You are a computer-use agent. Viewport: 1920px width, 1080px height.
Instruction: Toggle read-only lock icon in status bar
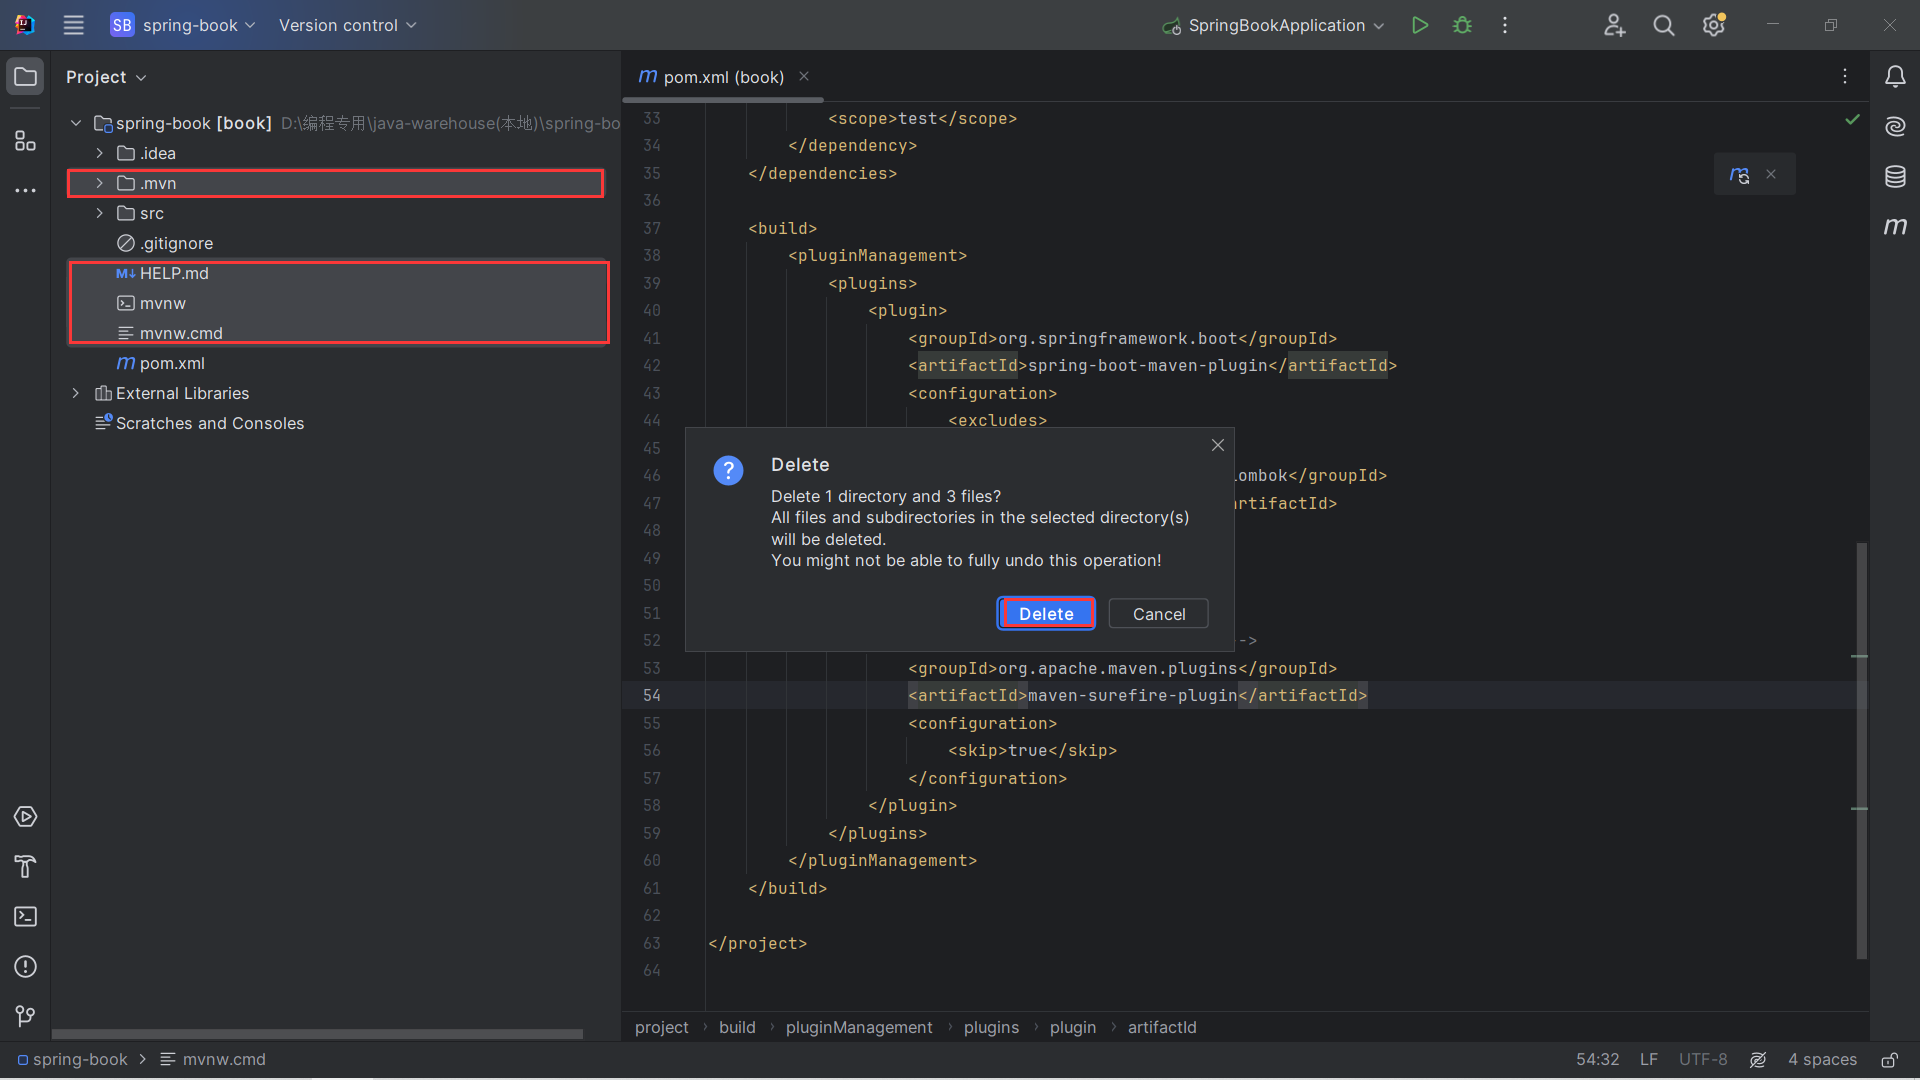1889,1060
